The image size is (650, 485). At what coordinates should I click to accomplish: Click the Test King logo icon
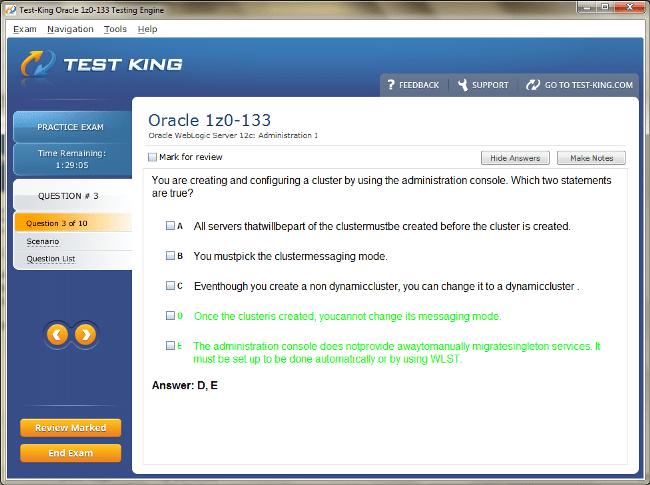pos(38,63)
